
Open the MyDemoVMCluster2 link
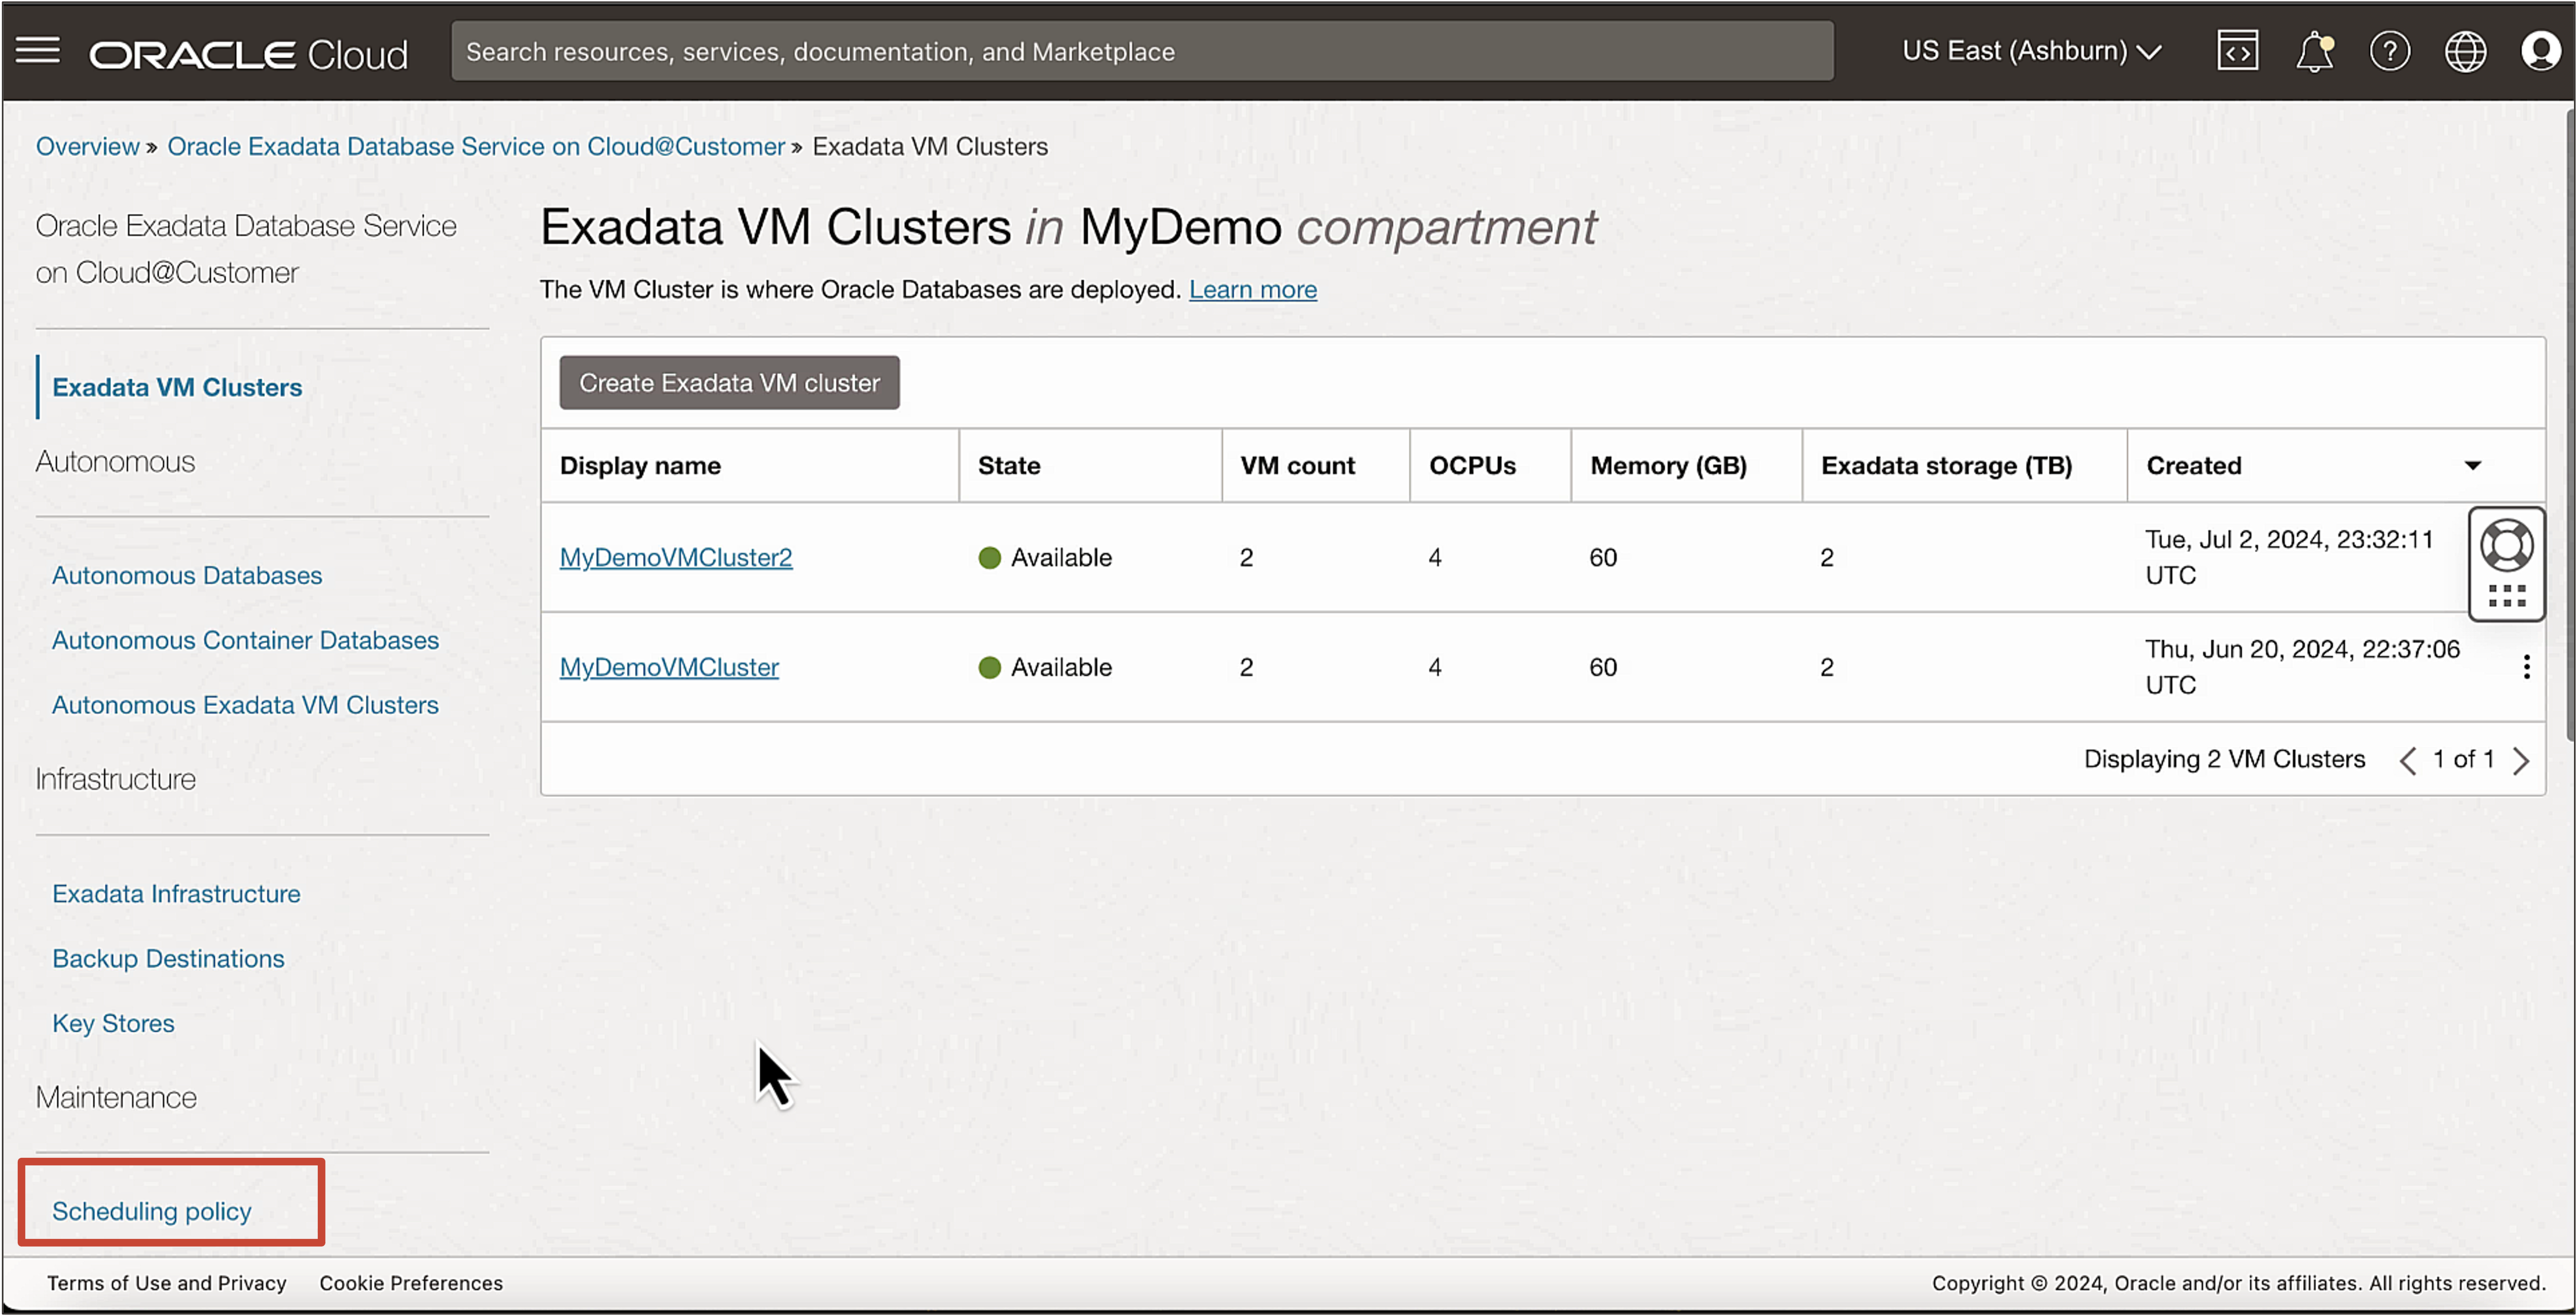tap(675, 558)
